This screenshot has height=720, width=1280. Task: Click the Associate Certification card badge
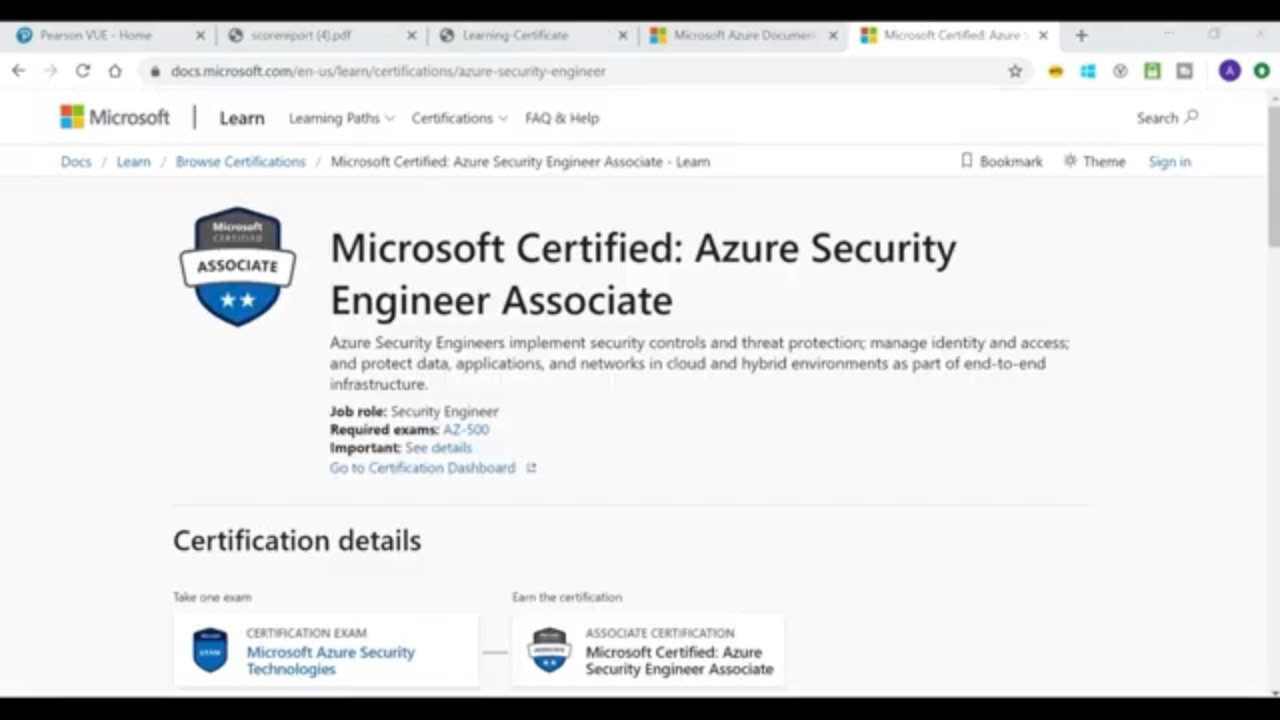click(x=549, y=650)
